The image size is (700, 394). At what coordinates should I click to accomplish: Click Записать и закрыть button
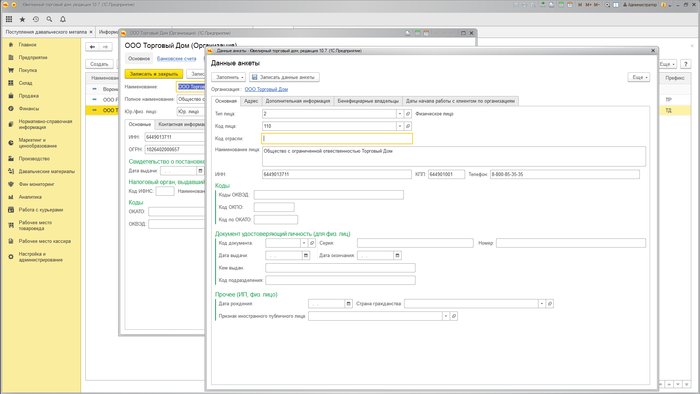point(154,74)
